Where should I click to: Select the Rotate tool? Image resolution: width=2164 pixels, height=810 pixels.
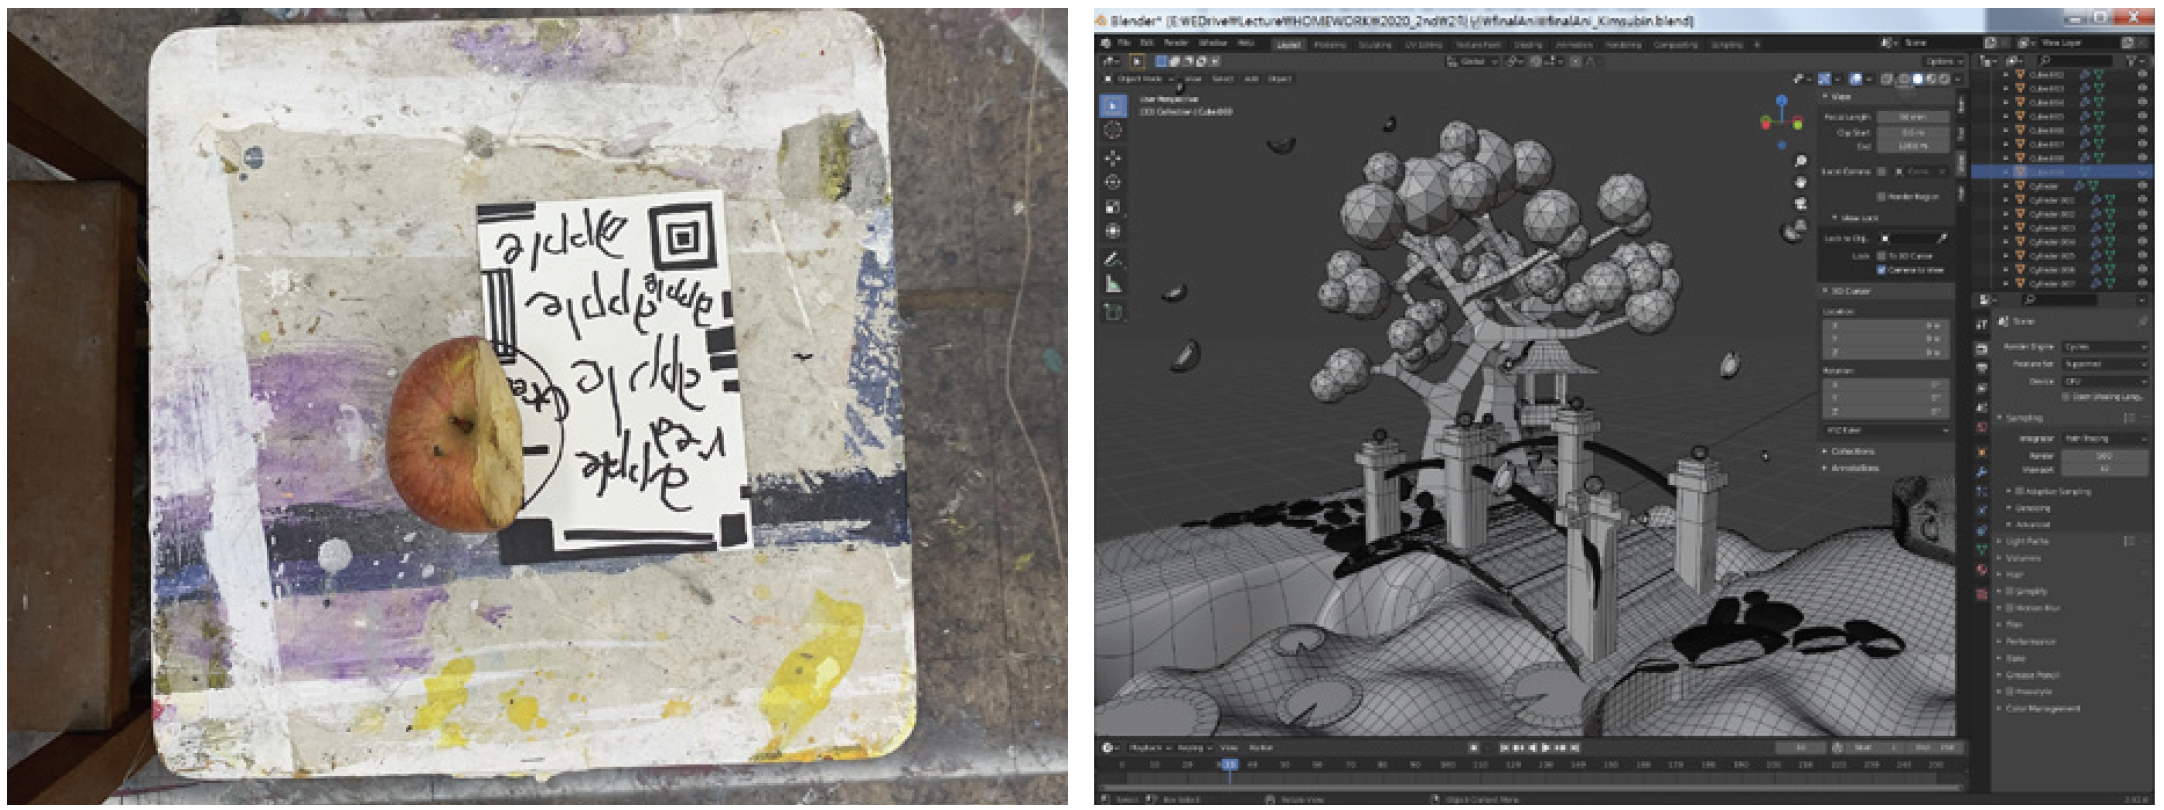pyautogui.click(x=1113, y=182)
